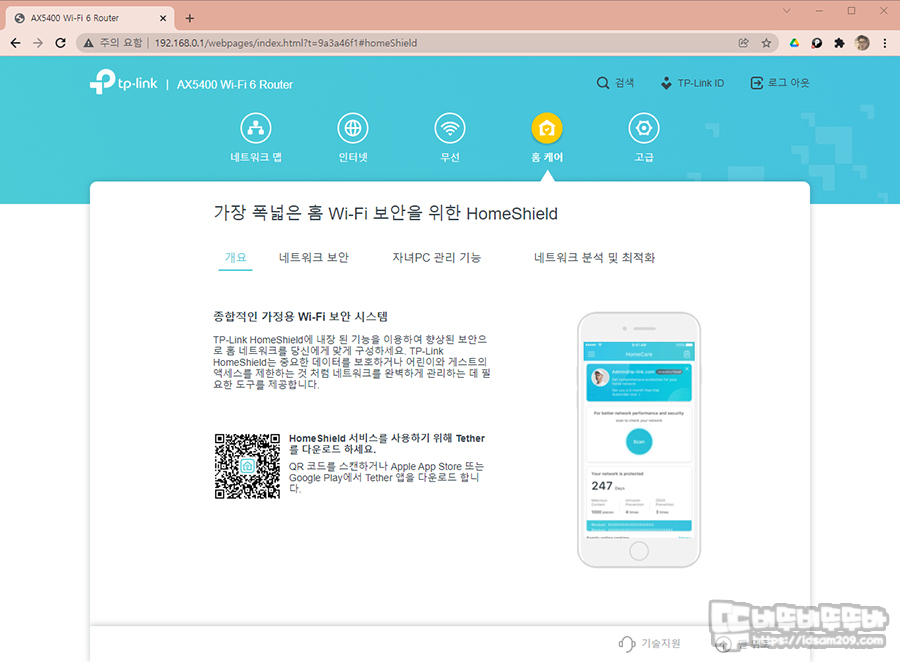Bookmark this page with star icon

tap(766, 43)
